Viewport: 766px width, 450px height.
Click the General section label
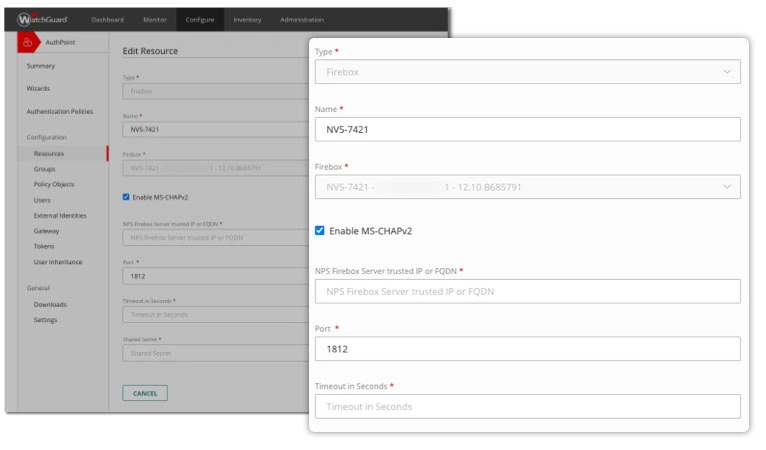pos(38,288)
